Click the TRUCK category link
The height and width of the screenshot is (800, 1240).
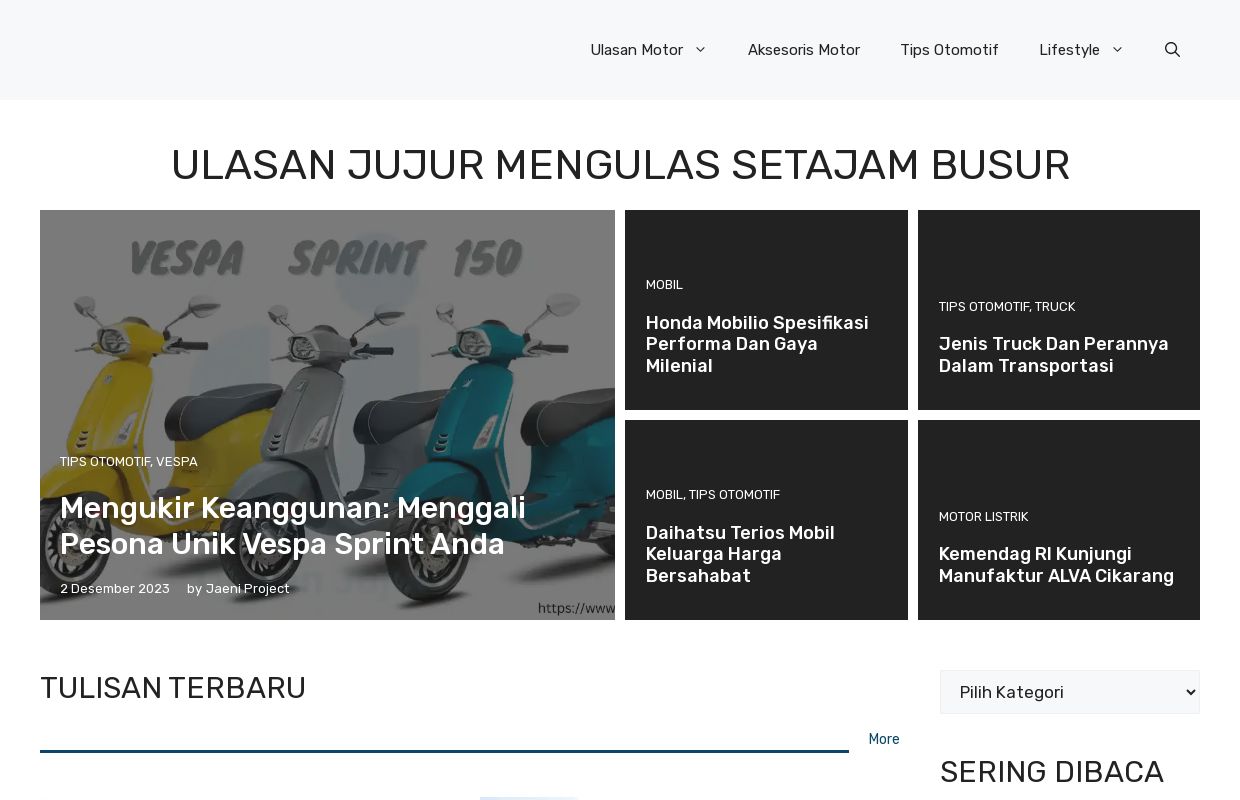click(1057, 307)
